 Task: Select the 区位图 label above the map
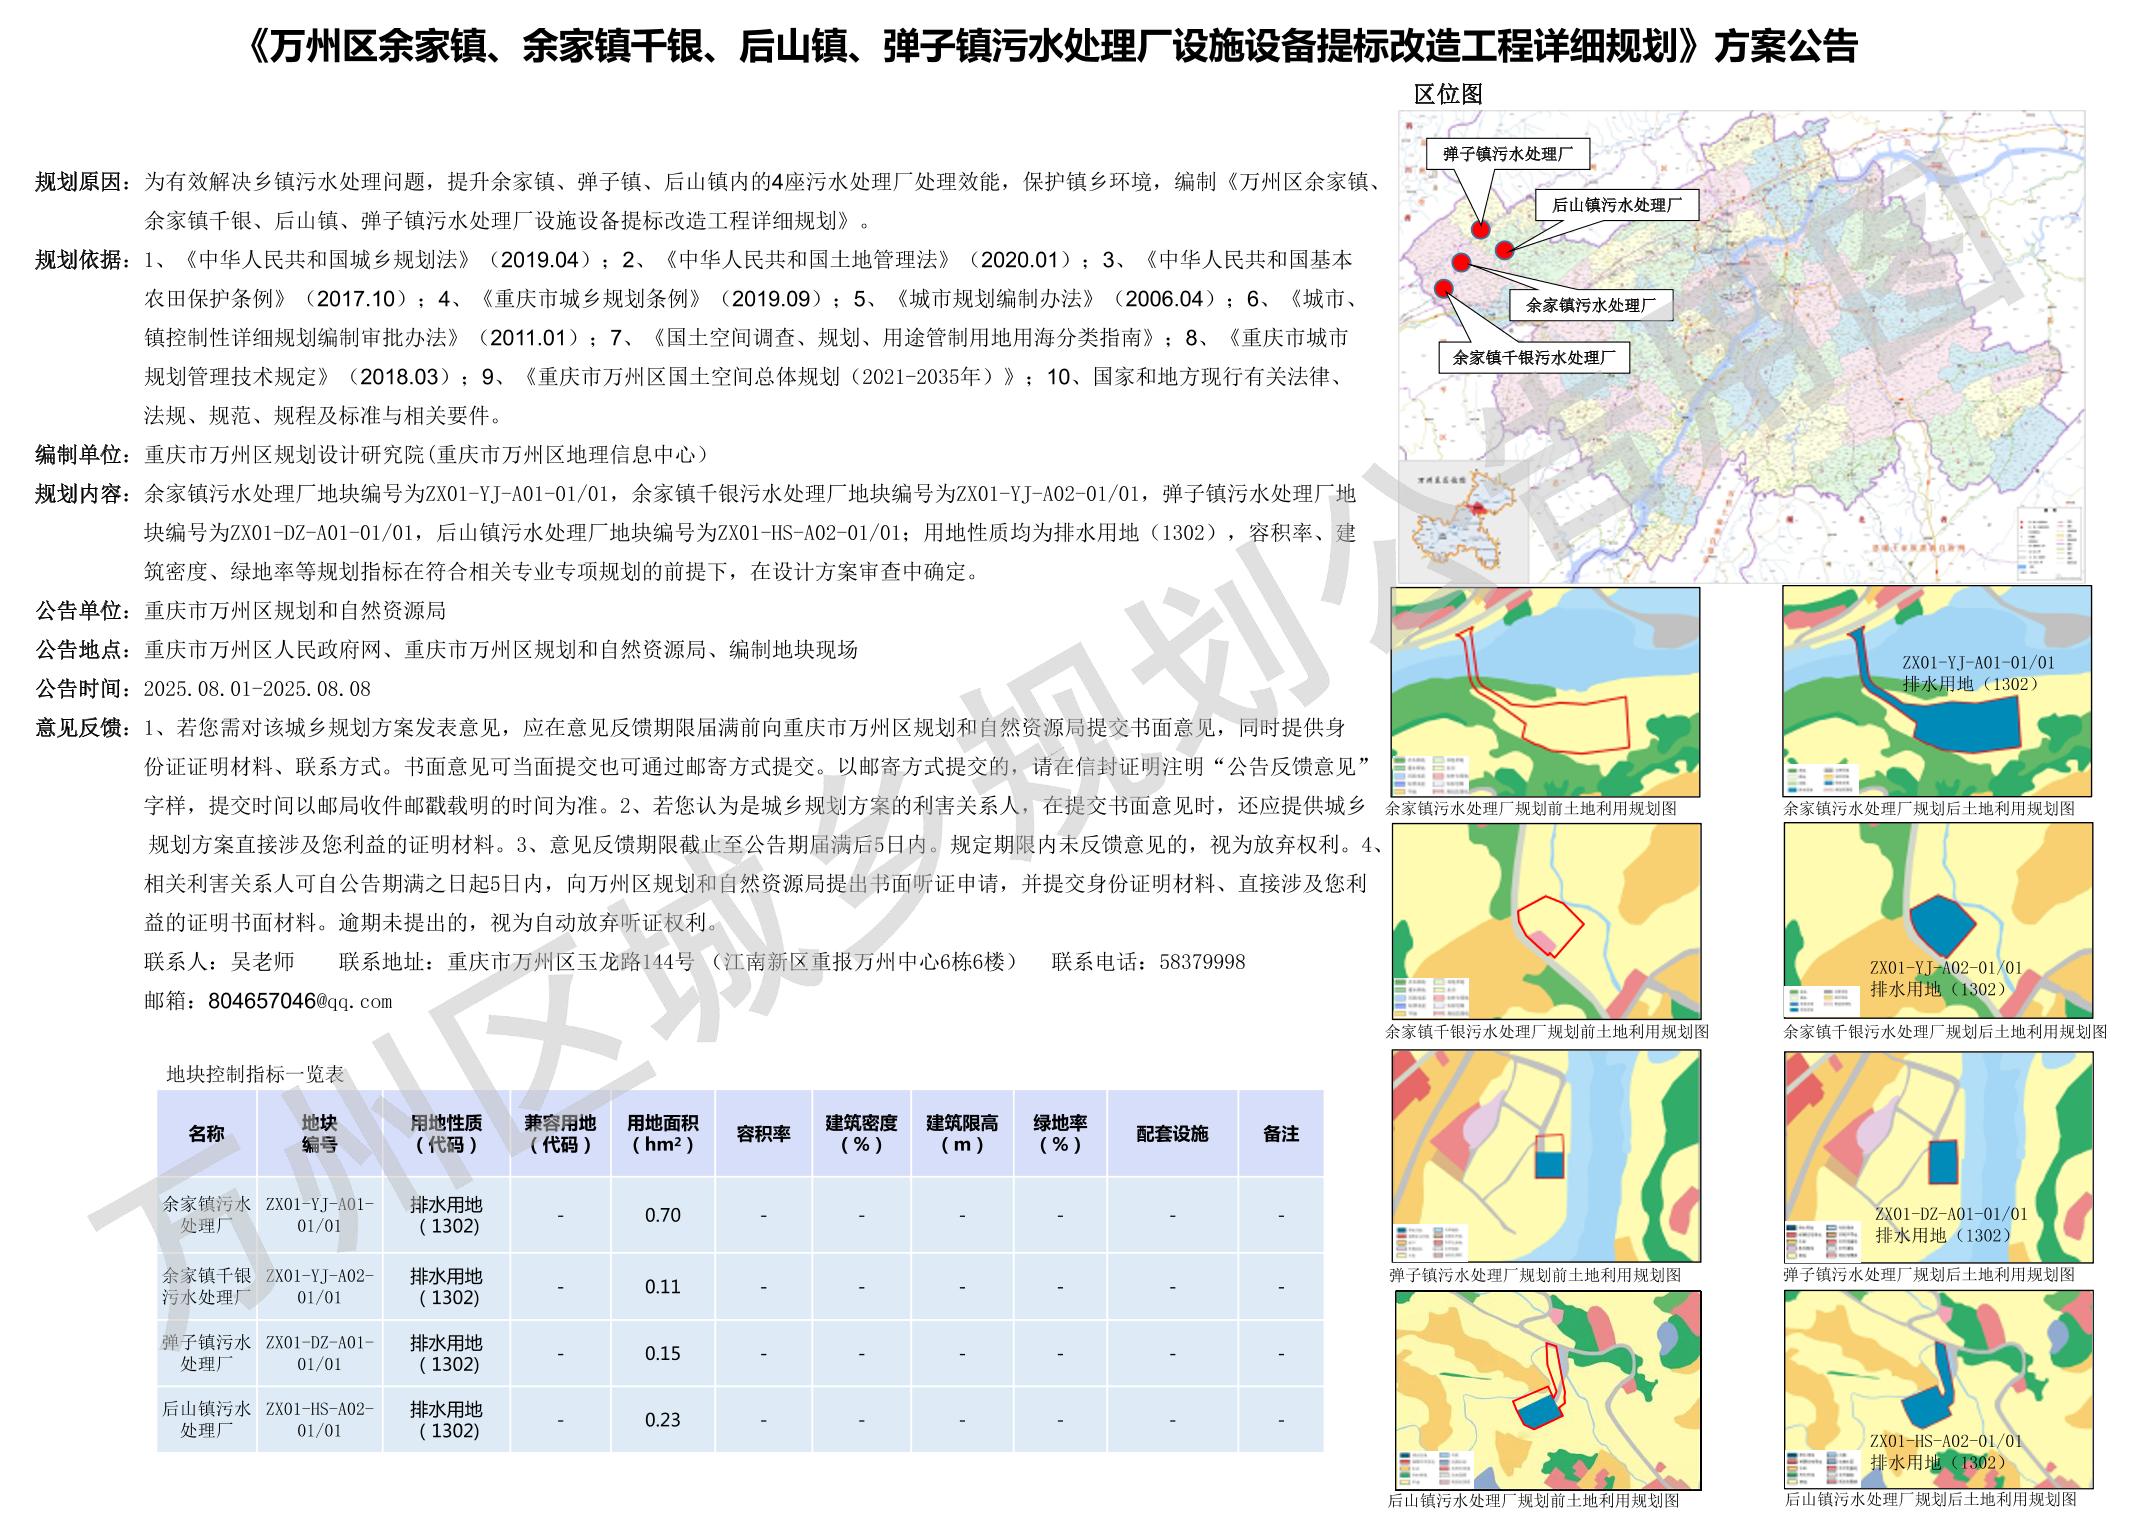[x=1448, y=95]
